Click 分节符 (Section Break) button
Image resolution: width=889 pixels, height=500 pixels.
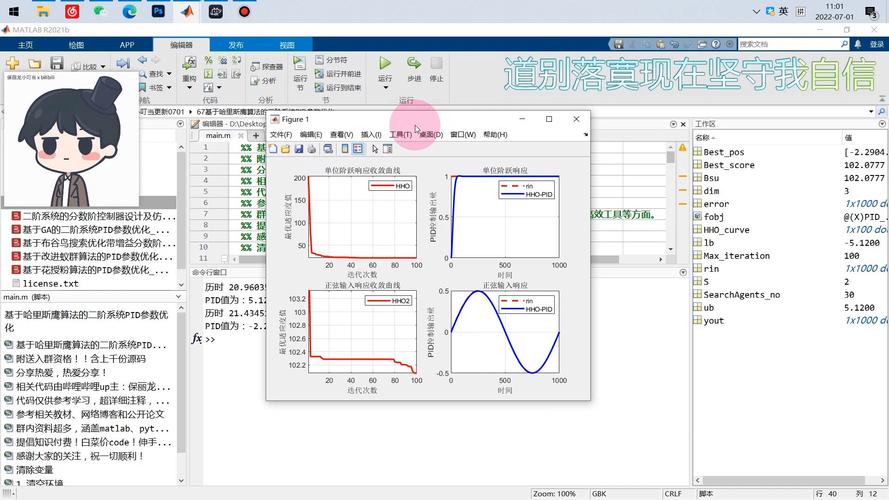(332, 60)
